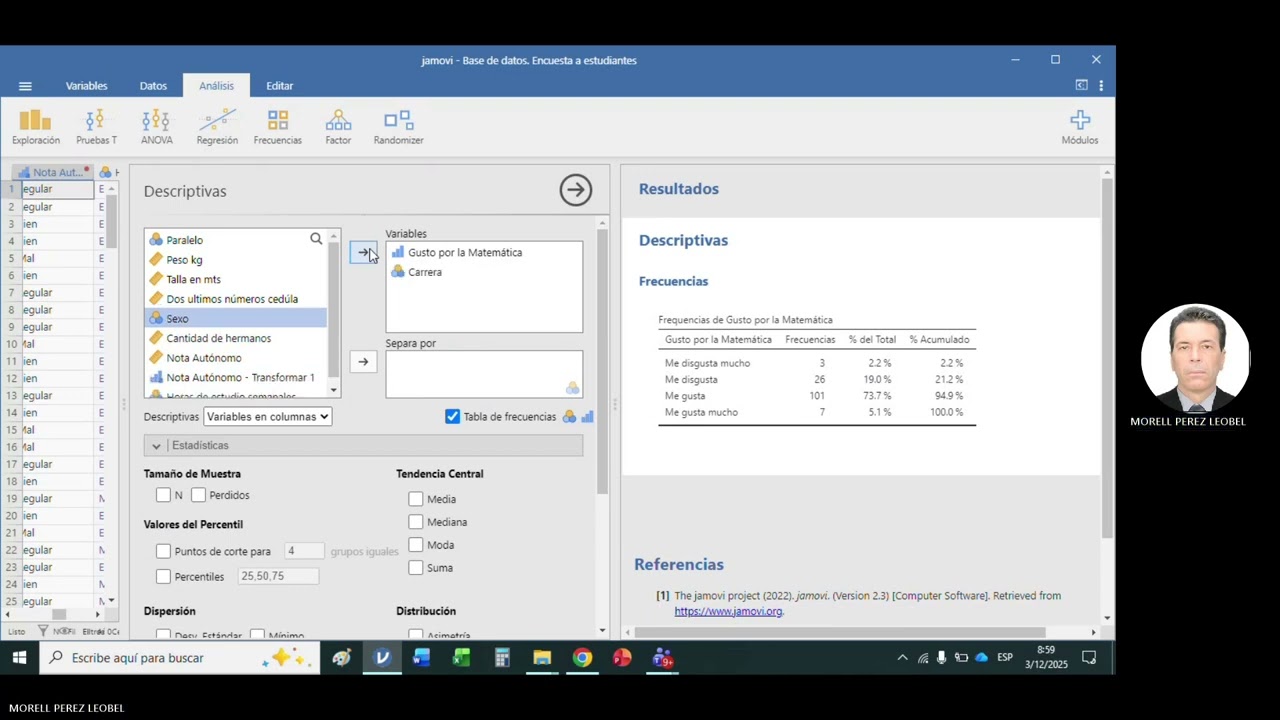Viewport: 1280px width, 720px height.
Task: Switch to the Editar tab
Action: (280, 86)
